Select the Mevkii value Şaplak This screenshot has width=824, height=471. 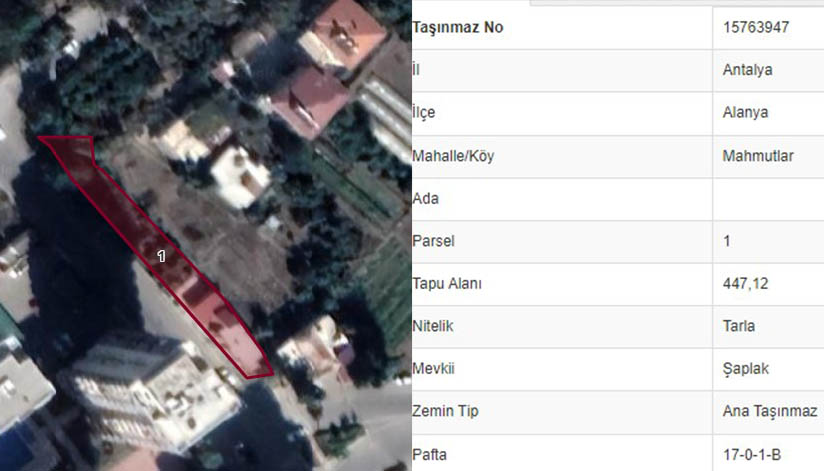pyautogui.click(x=746, y=369)
